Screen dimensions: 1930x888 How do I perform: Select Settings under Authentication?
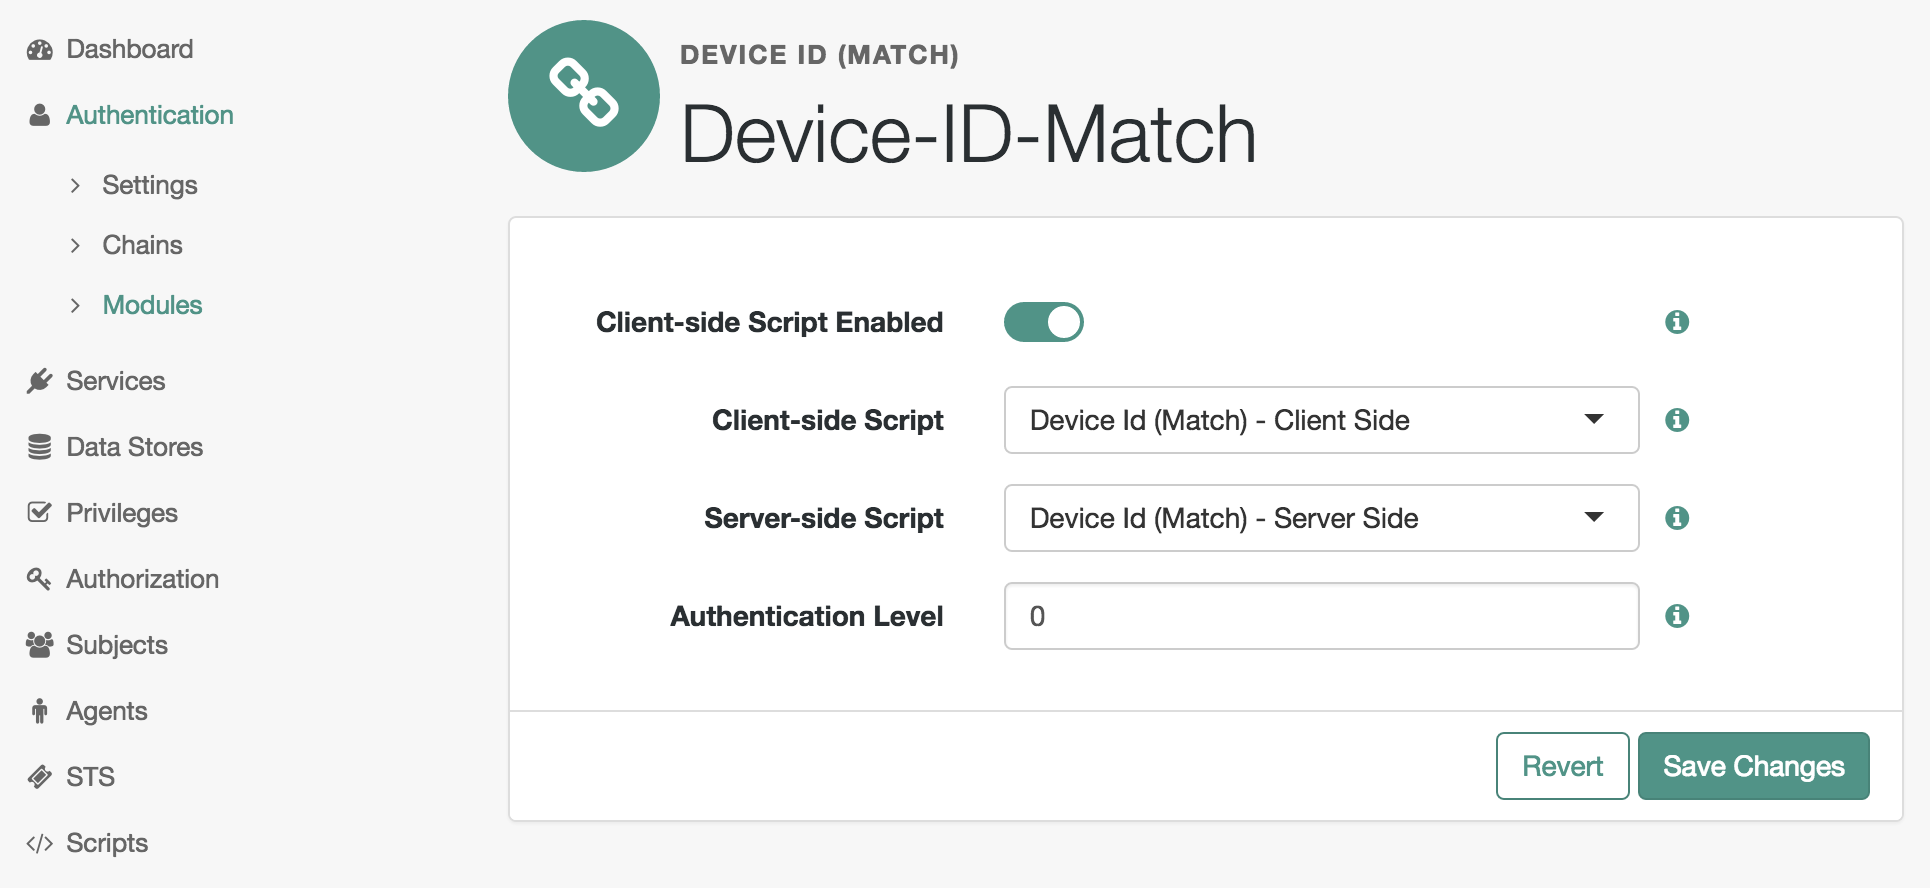pos(150,185)
